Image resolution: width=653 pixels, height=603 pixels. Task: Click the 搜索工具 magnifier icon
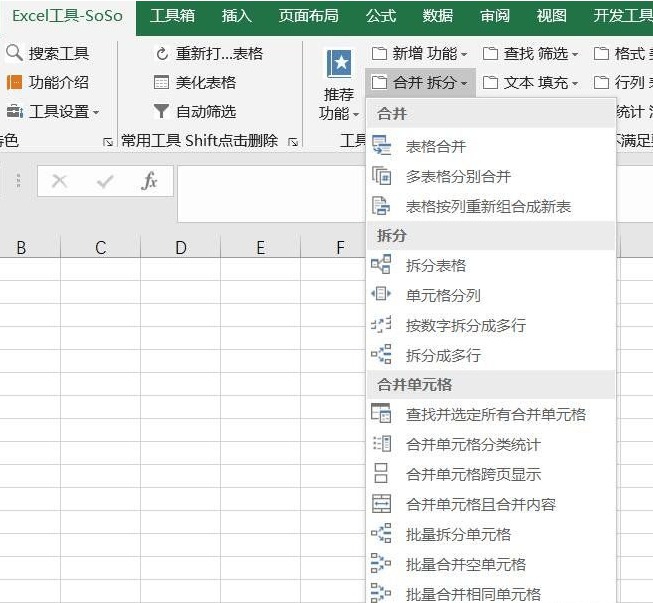coord(14,53)
